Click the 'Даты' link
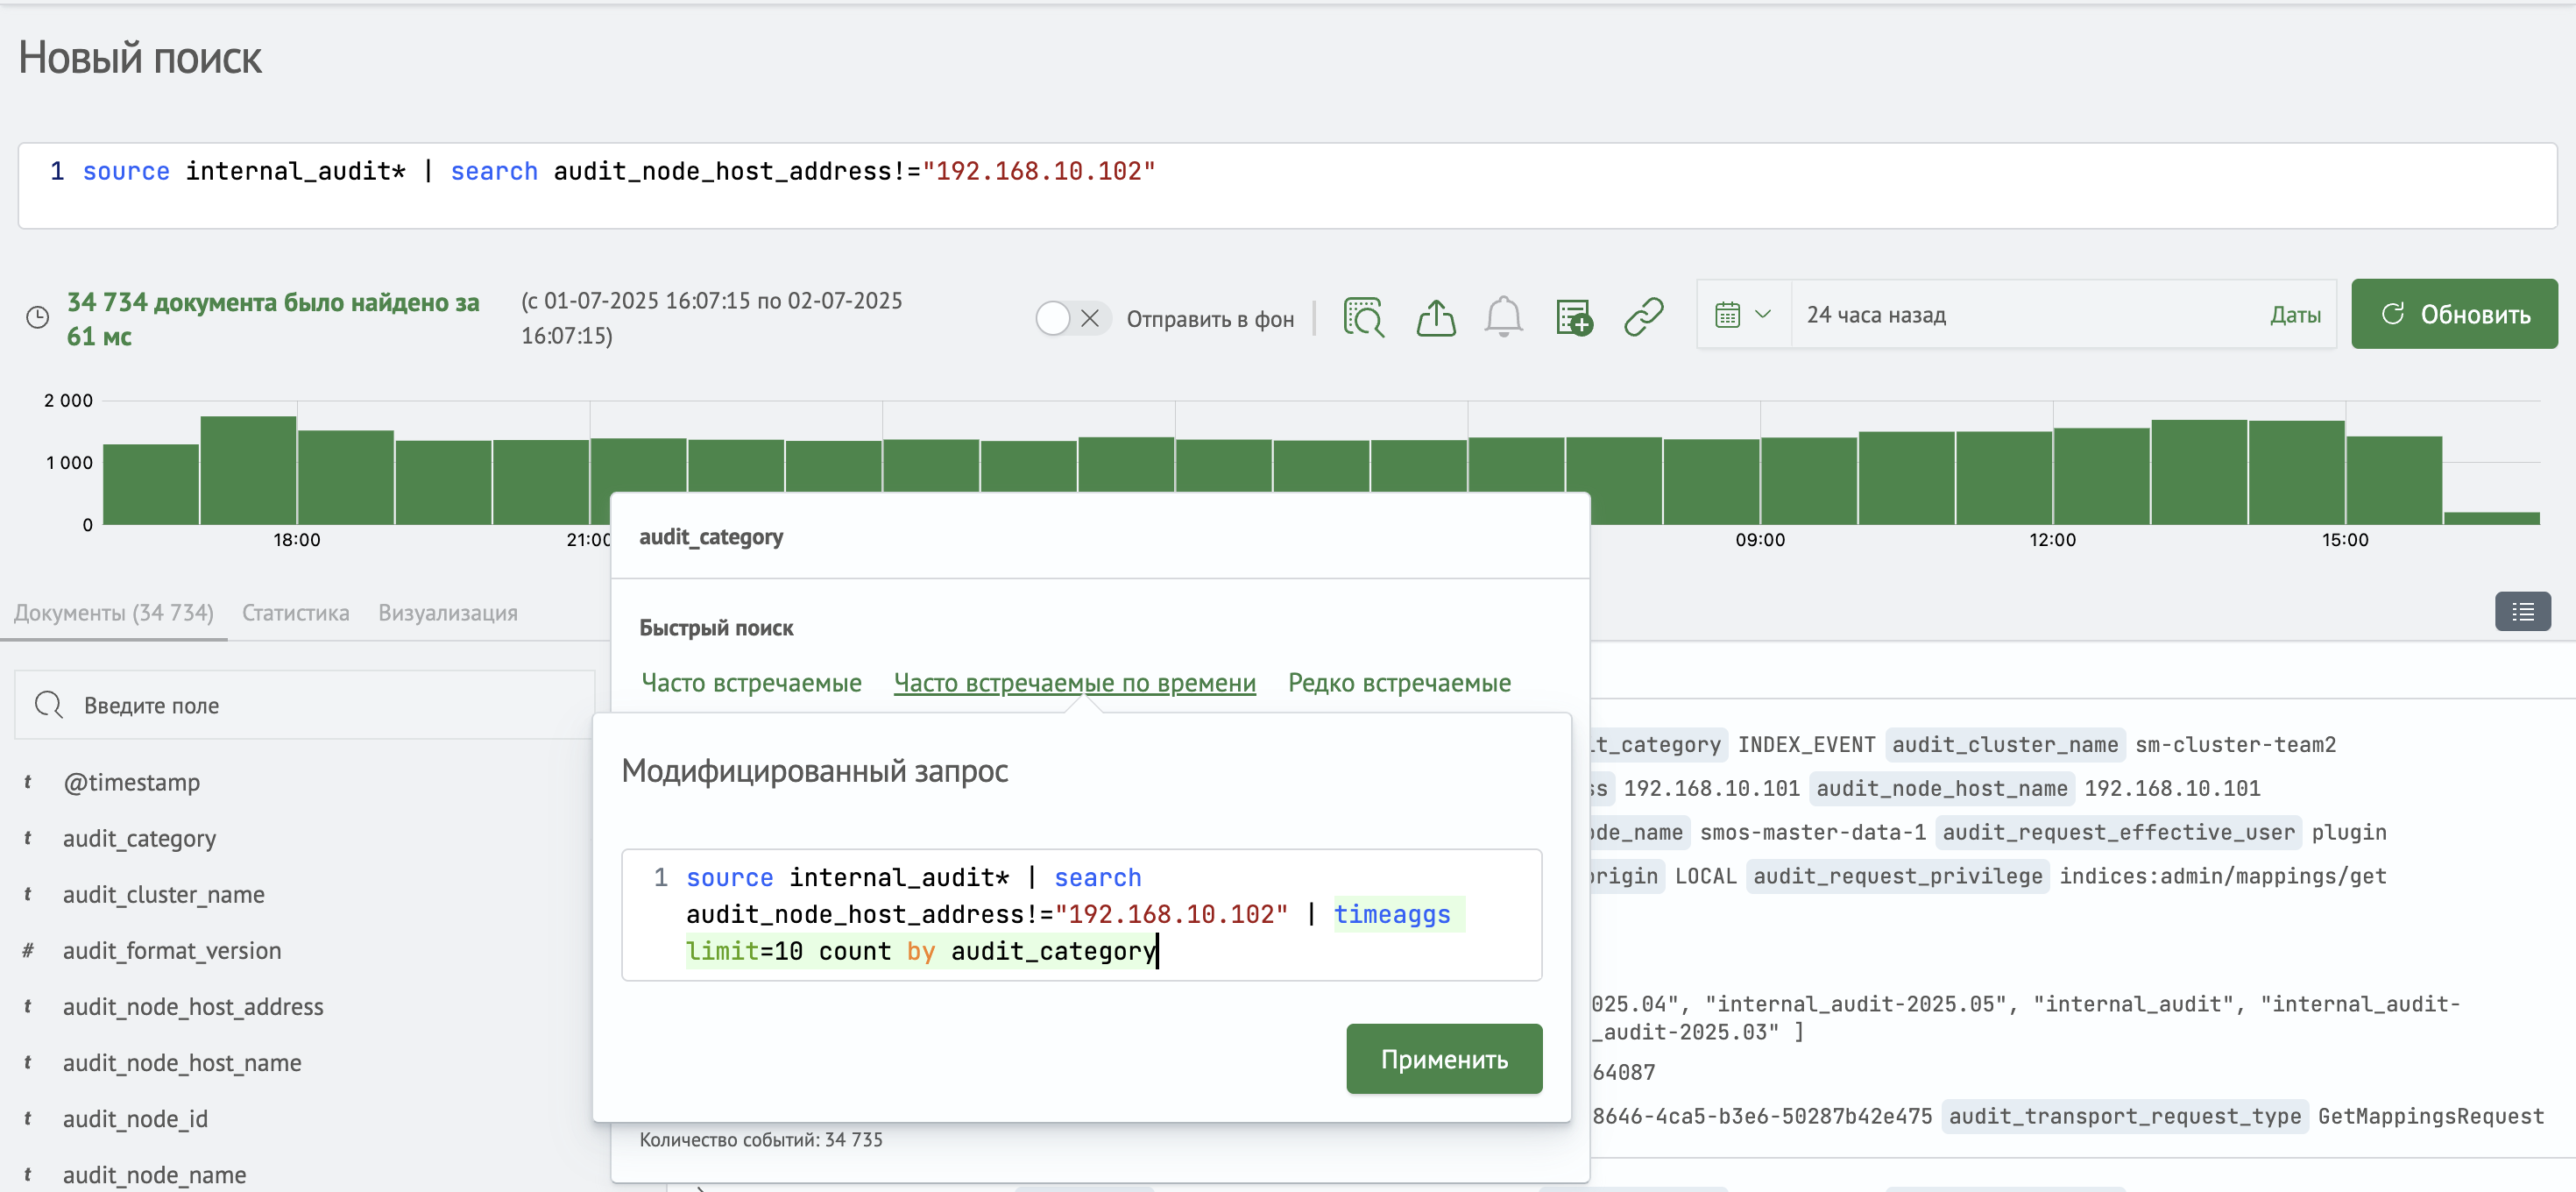The image size is (2576, 1192). (x=2295, y=315)
